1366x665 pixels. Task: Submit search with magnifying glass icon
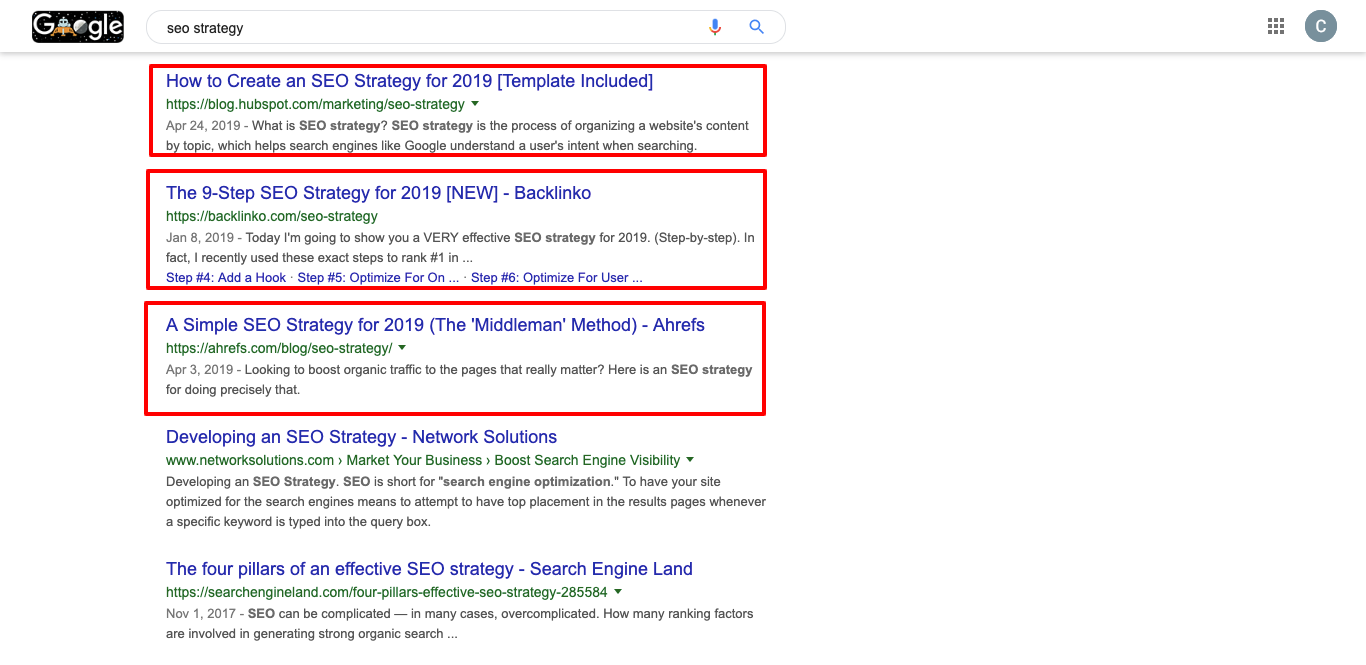pos(757,27)
